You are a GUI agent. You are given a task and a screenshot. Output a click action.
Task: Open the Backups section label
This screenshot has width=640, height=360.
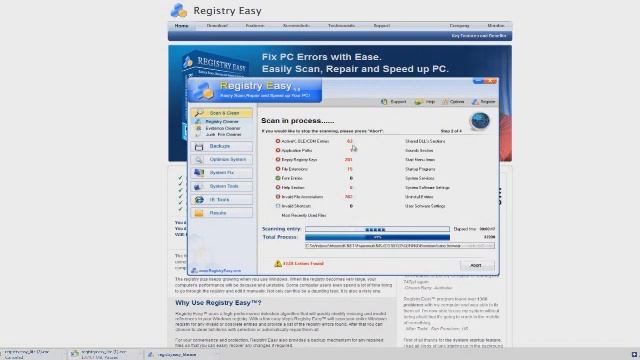(x=220, y=146)
